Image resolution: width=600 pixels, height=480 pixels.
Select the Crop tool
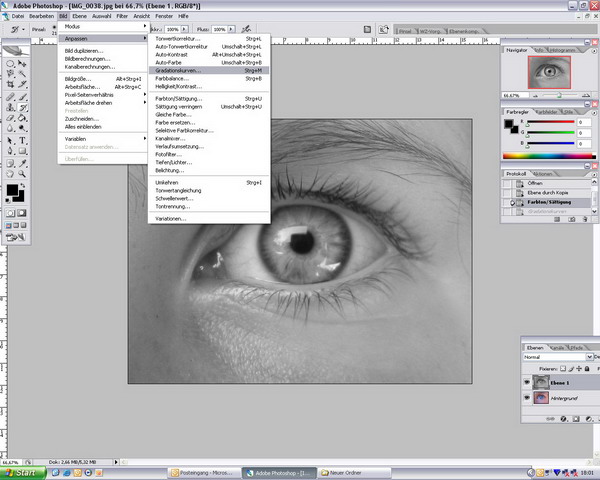(10, 84)
